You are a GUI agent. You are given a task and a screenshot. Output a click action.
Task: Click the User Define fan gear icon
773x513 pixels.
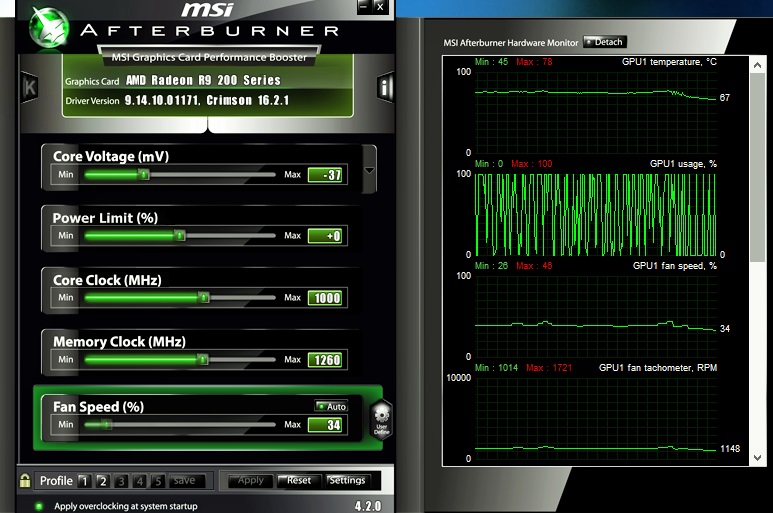click(382, 419)
